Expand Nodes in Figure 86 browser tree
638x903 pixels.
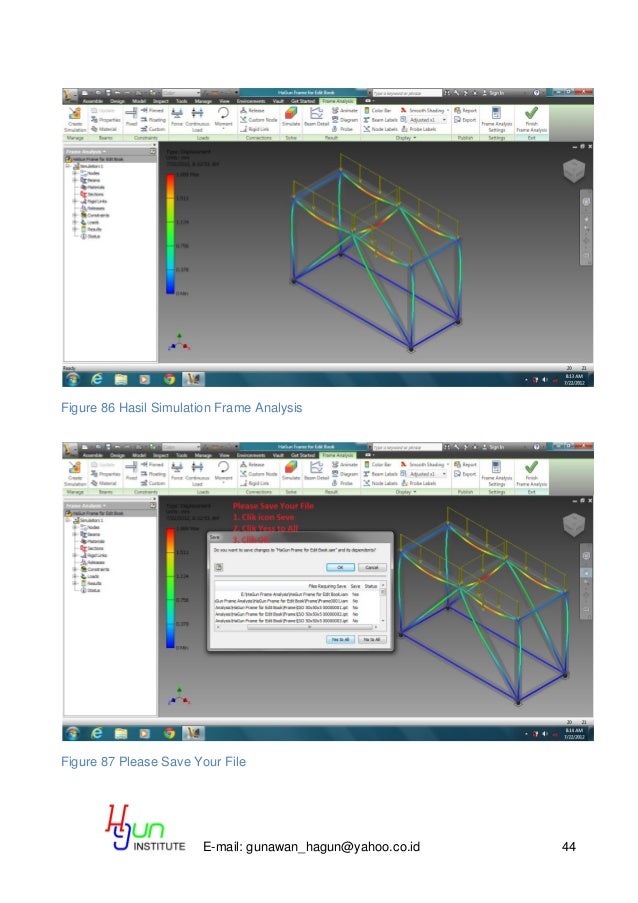[x=74, y=173]
